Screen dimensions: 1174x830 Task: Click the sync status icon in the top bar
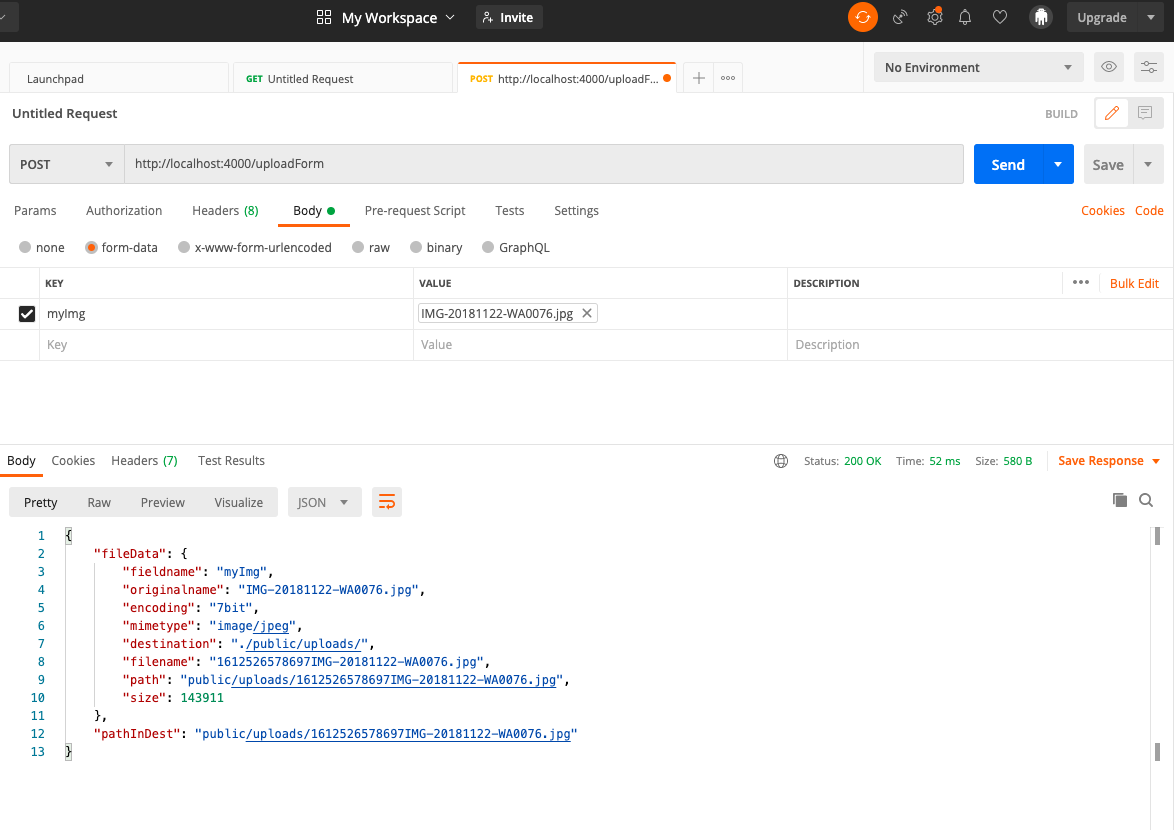(862, 17)
